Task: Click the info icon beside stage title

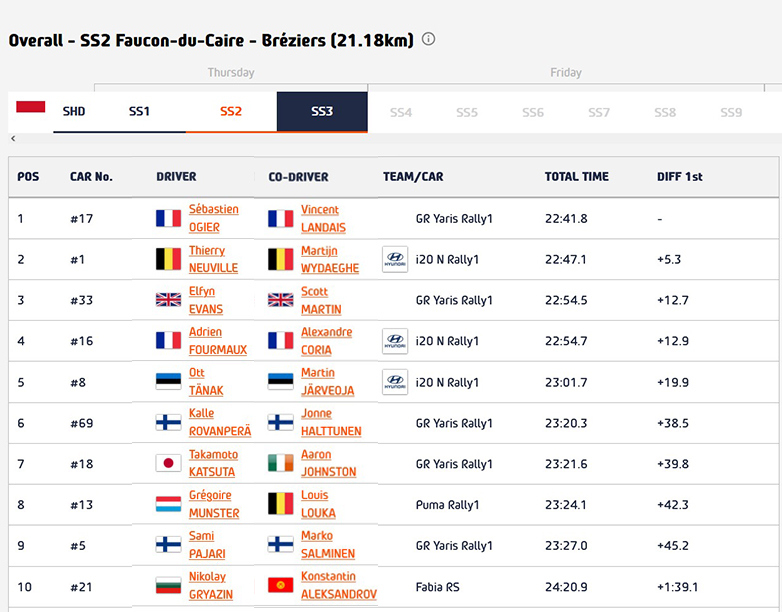Action: tap(428, 40)
